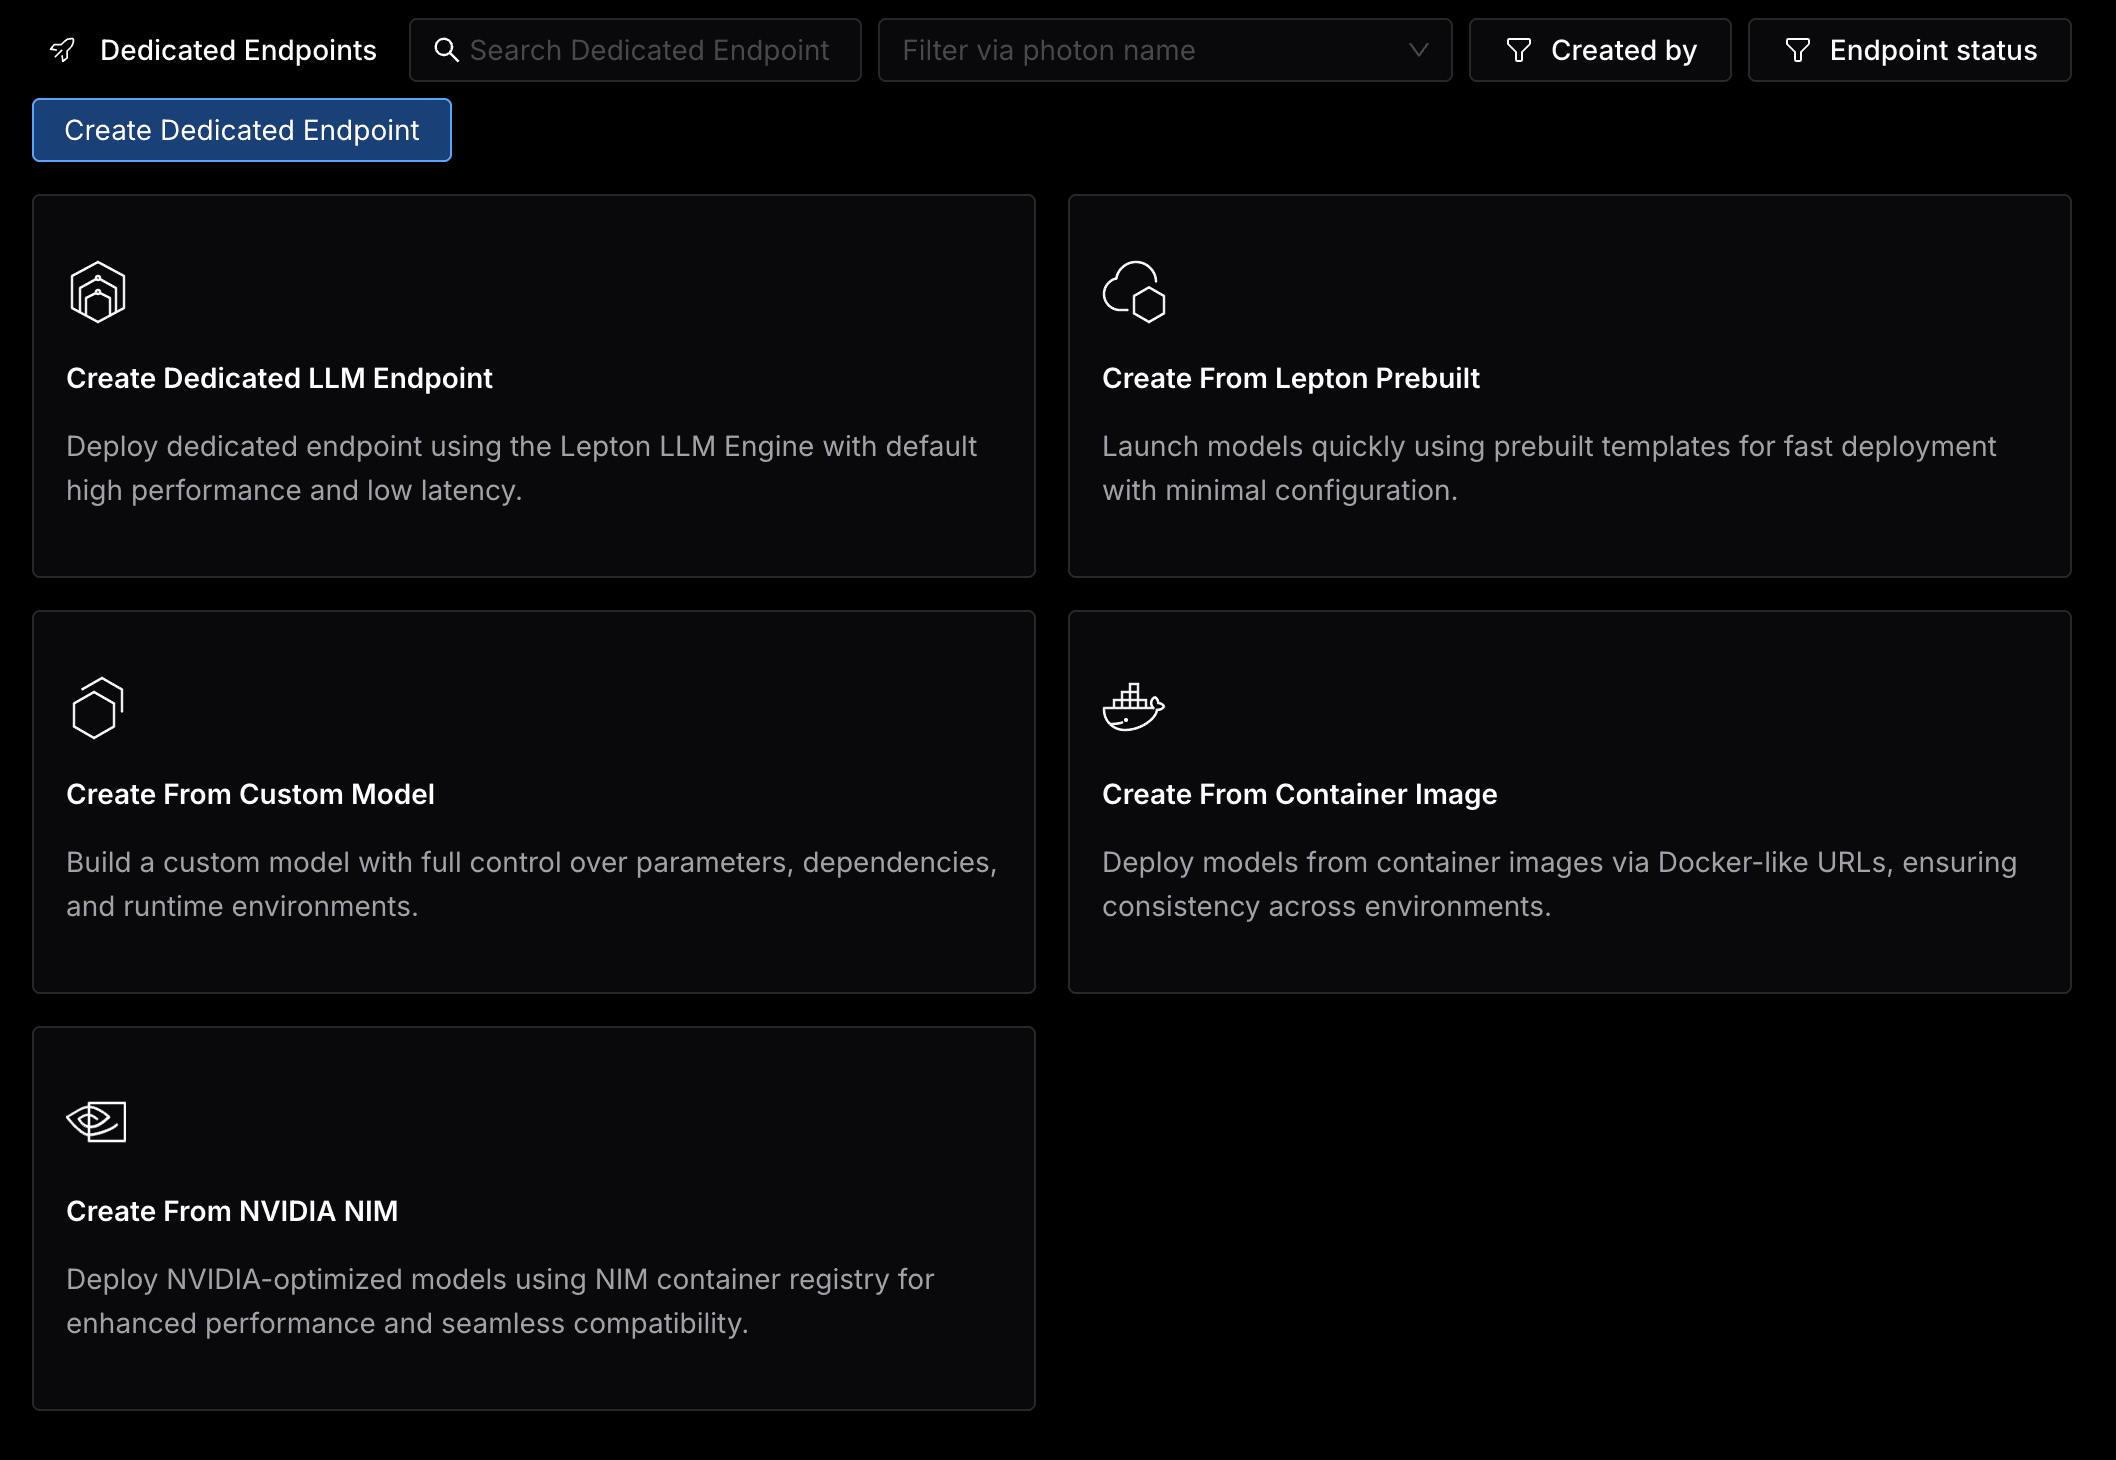The width and height of the screenshot is (2116, 1460).
Task: Click the rocket icon beside Dedicated Endpoints
Action: 63,50
